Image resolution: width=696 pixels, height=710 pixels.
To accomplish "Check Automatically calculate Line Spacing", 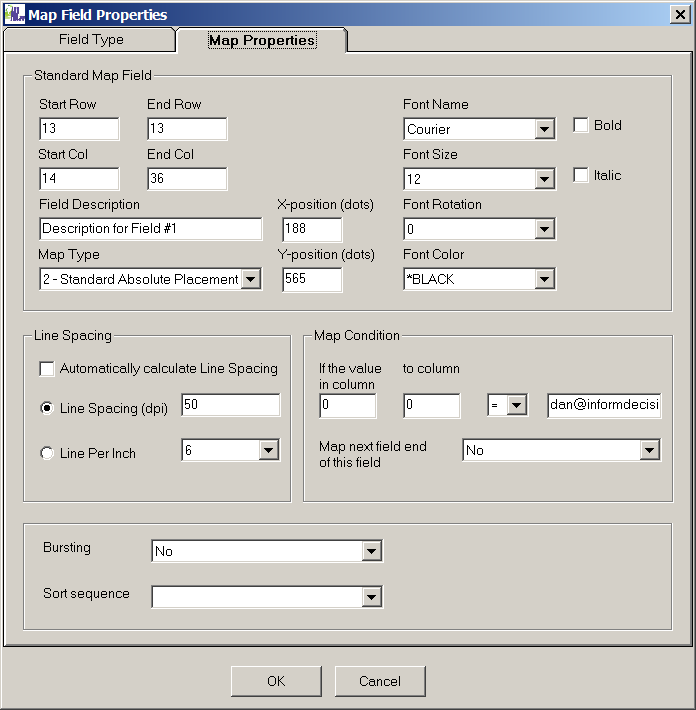I will click(x=47, y=369).
